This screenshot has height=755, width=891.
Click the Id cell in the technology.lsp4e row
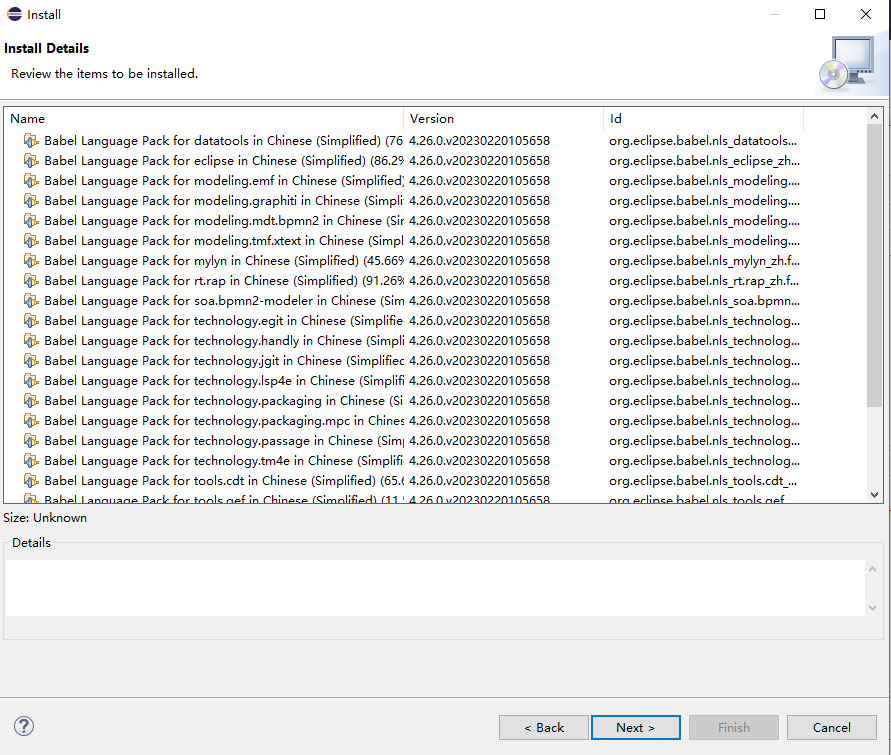click(x=705, y=381)
